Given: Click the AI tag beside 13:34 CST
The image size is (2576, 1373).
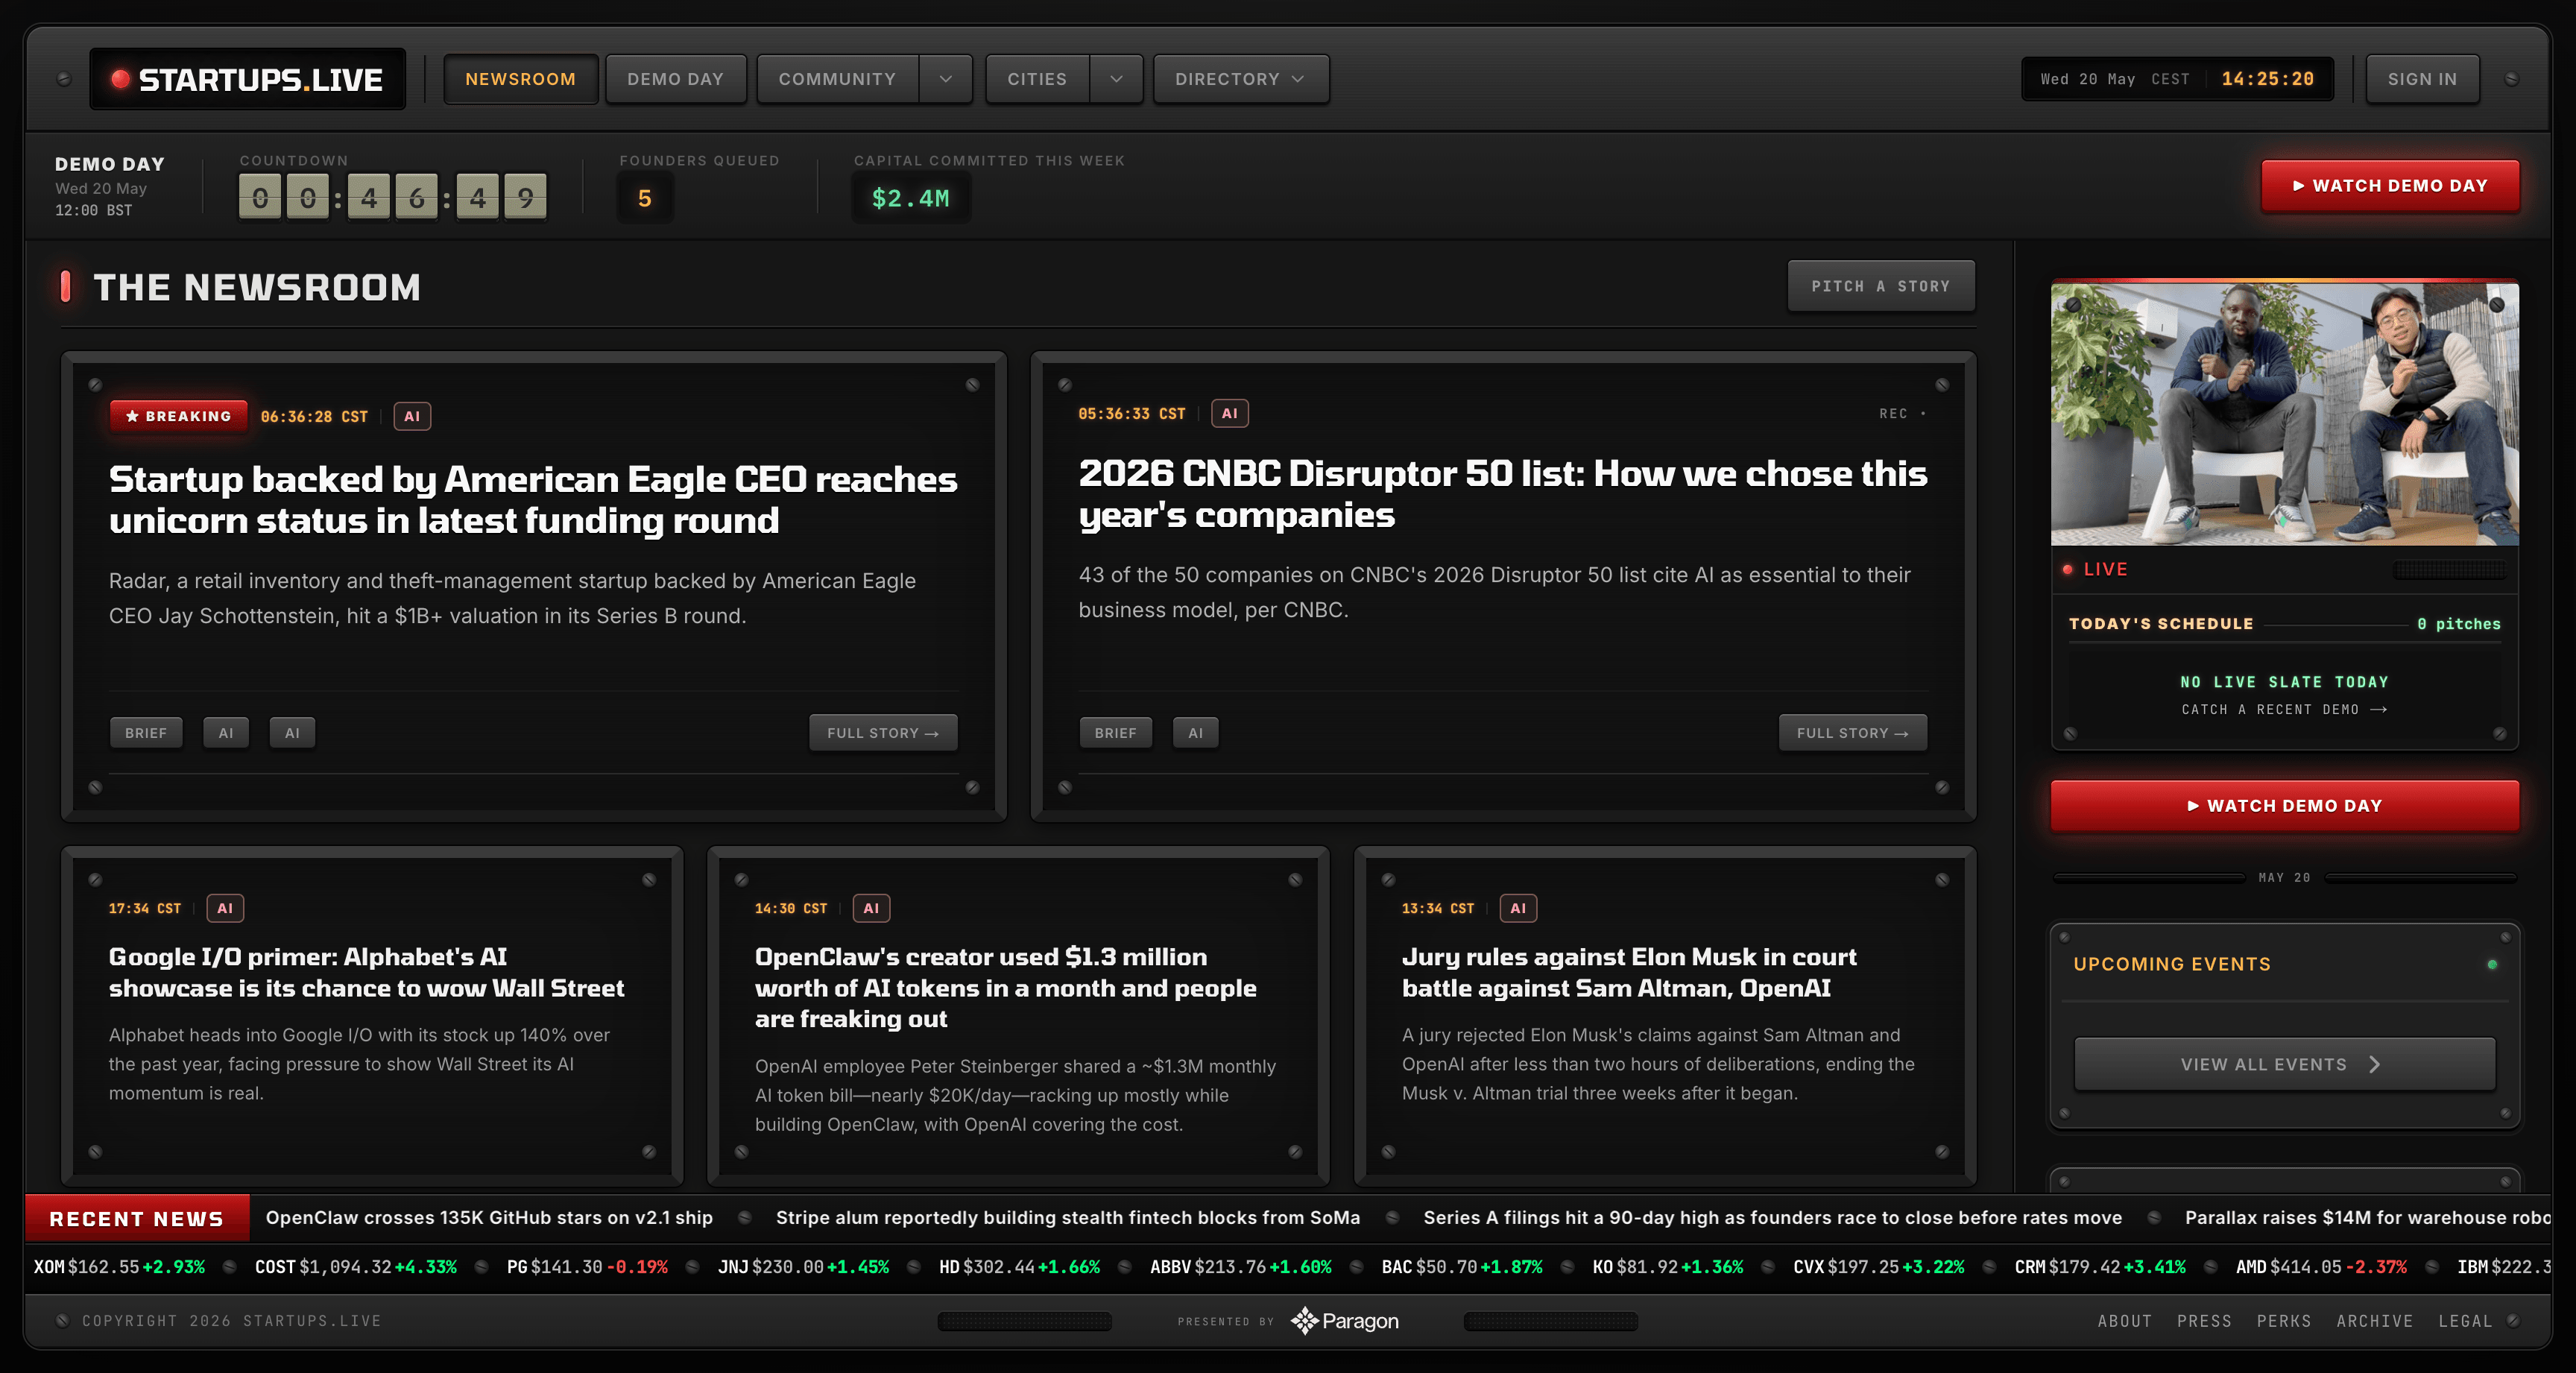Looking at the screenshot, I should click(1518, 908).
